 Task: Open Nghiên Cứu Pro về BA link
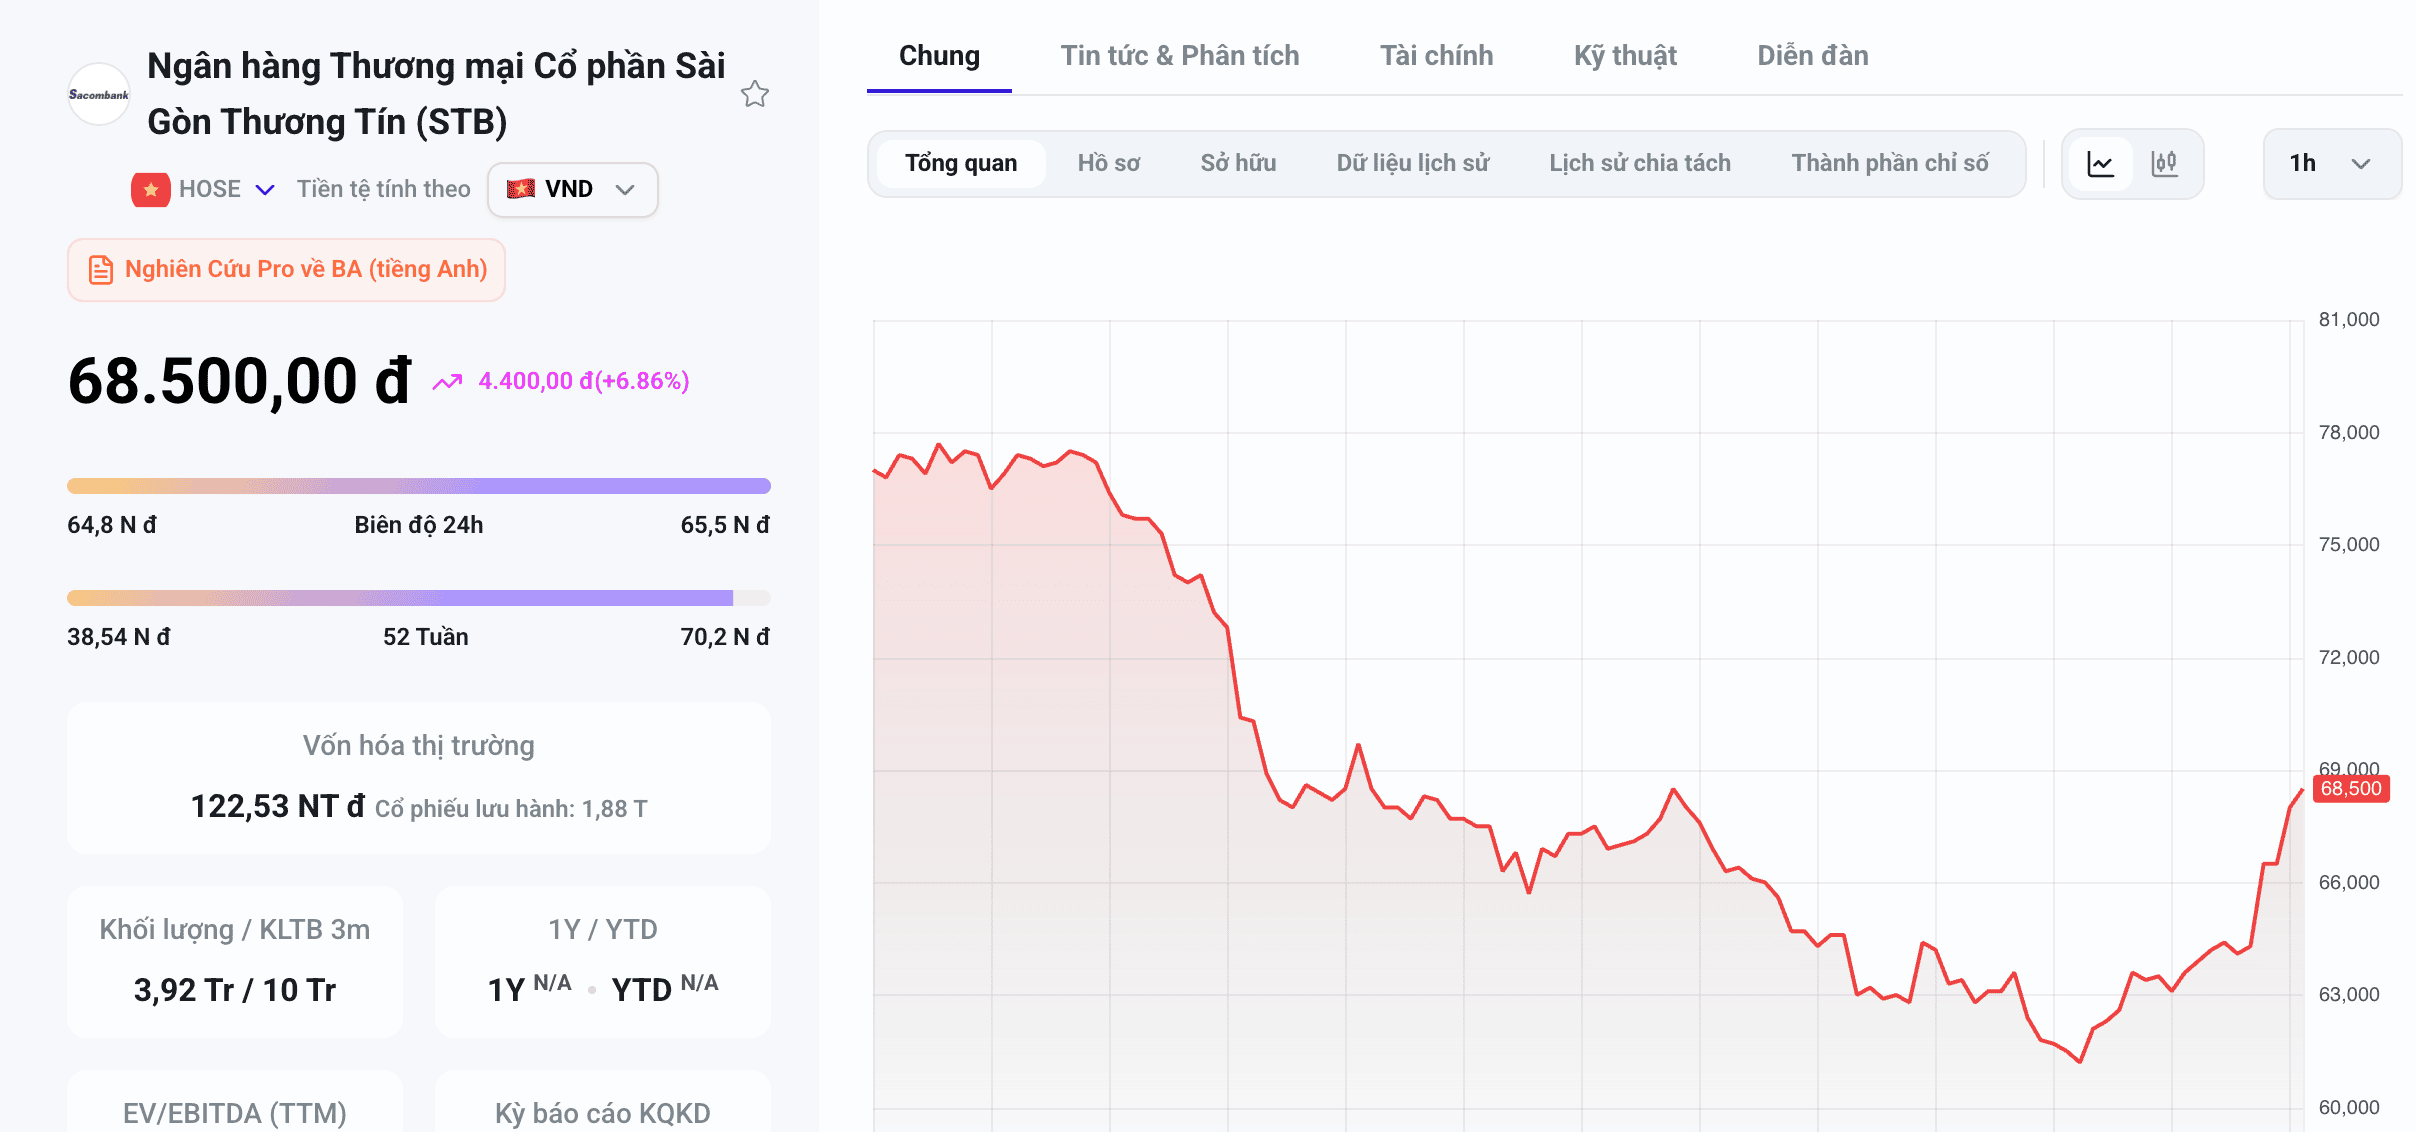286,270
